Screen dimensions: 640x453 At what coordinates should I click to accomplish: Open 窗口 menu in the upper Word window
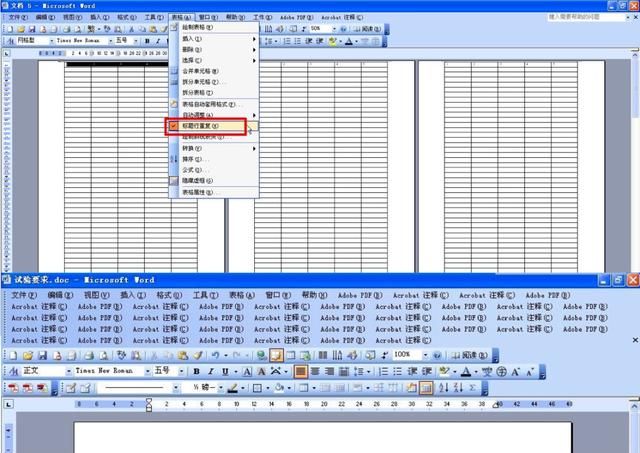[208, 18]
